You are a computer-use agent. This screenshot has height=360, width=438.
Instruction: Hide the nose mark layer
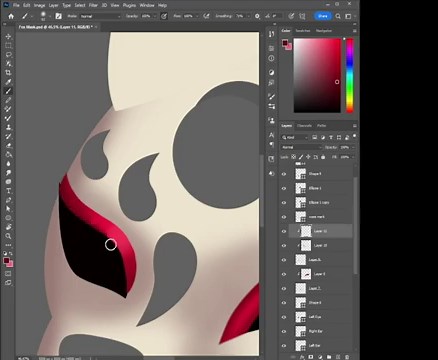284,217
